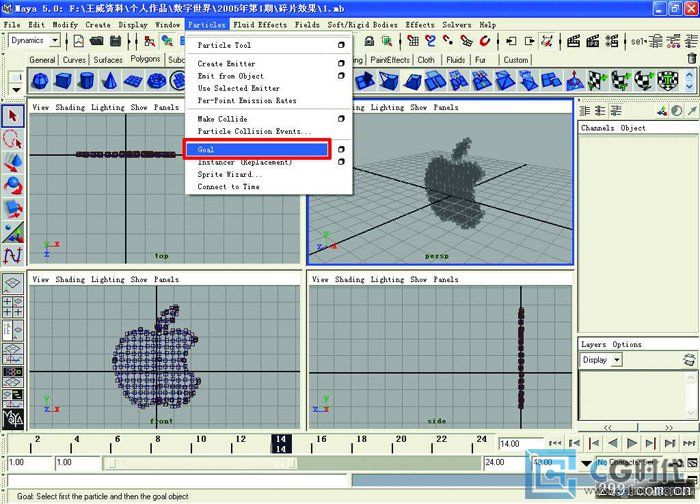Choose Goal from the Particles menu
The width and height of the screenshot is (700, 504).
257,150
